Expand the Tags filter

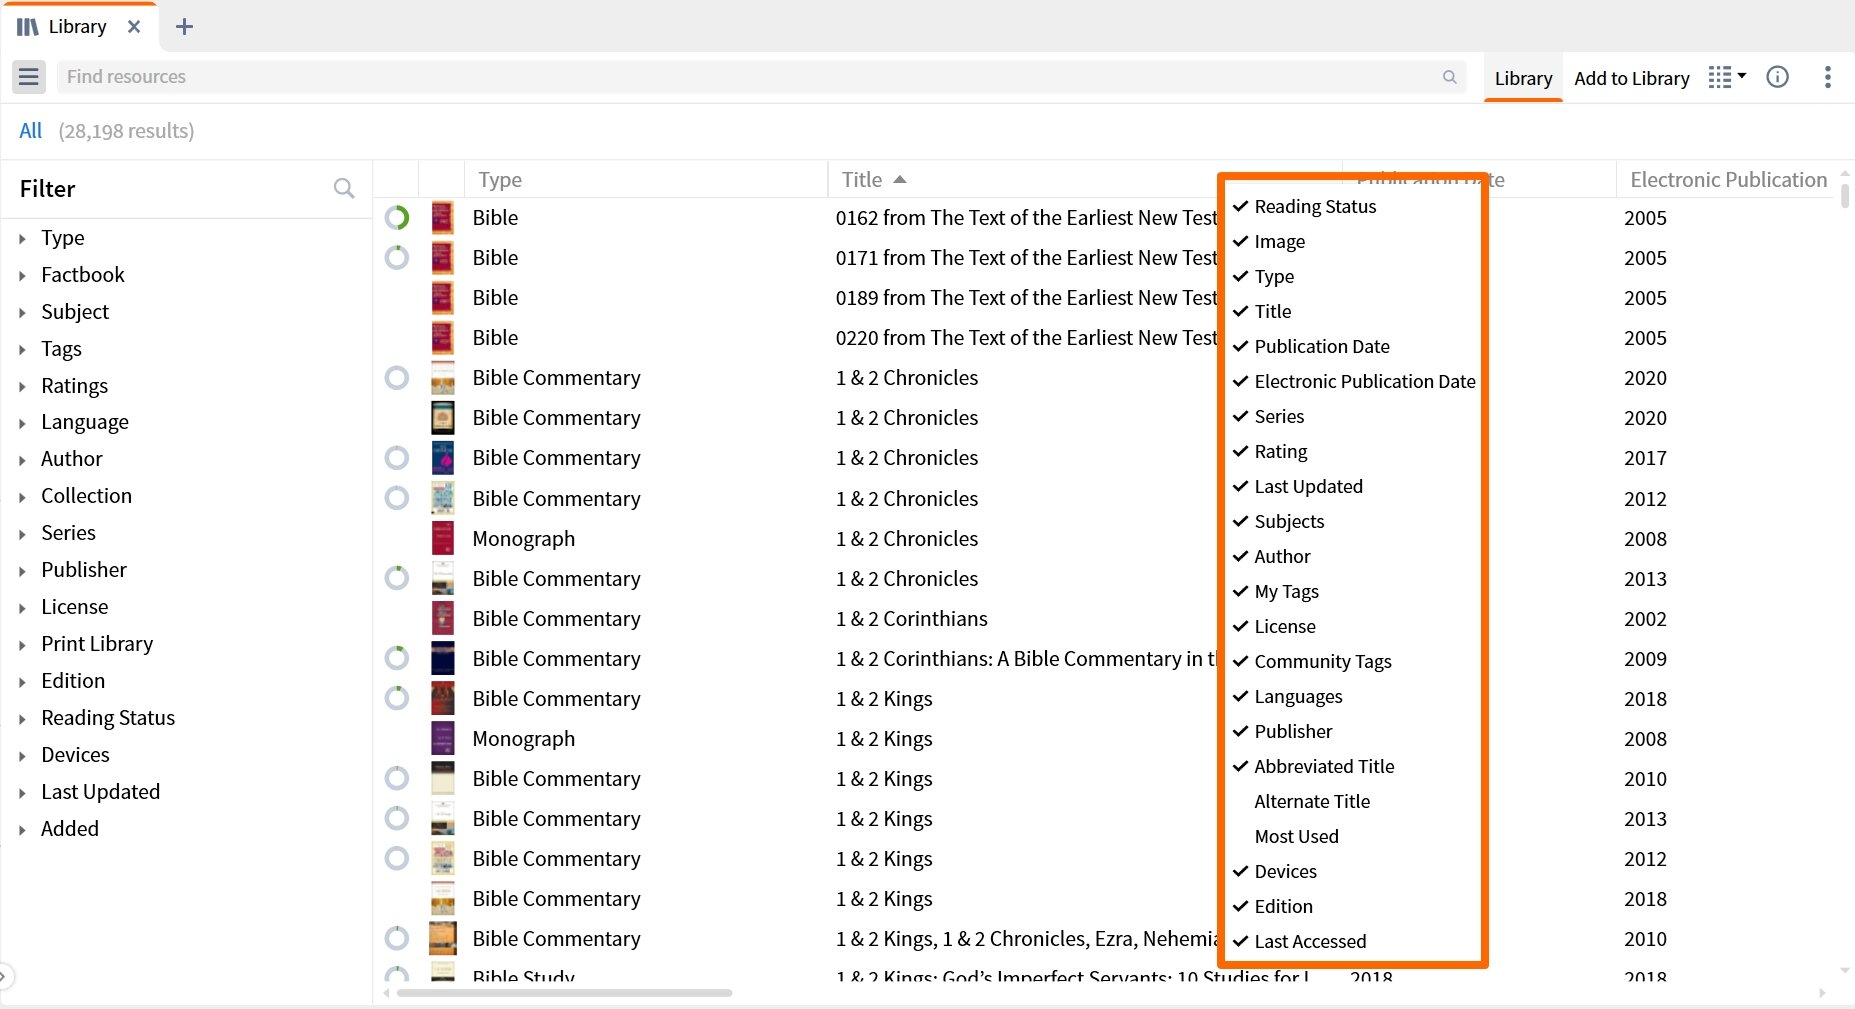(22, 349)
